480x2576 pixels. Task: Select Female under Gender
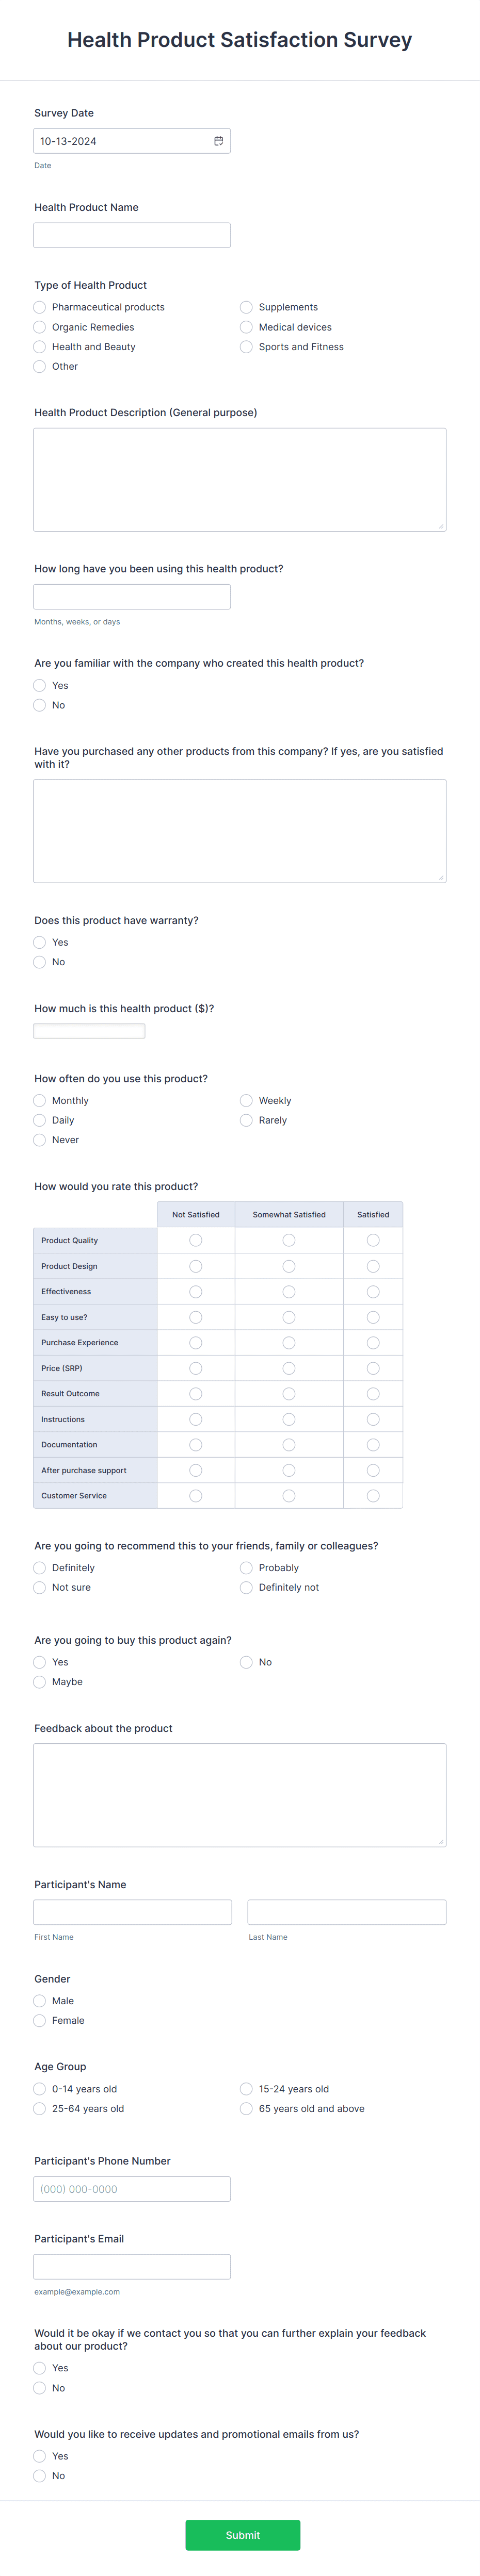point(39,2020)
